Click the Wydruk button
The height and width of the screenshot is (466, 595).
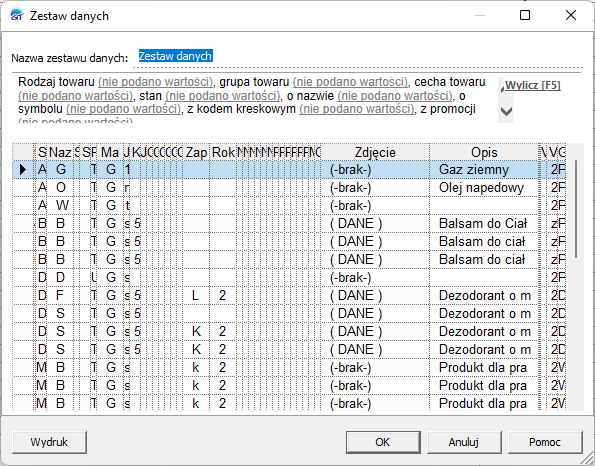tap(49, 442)
